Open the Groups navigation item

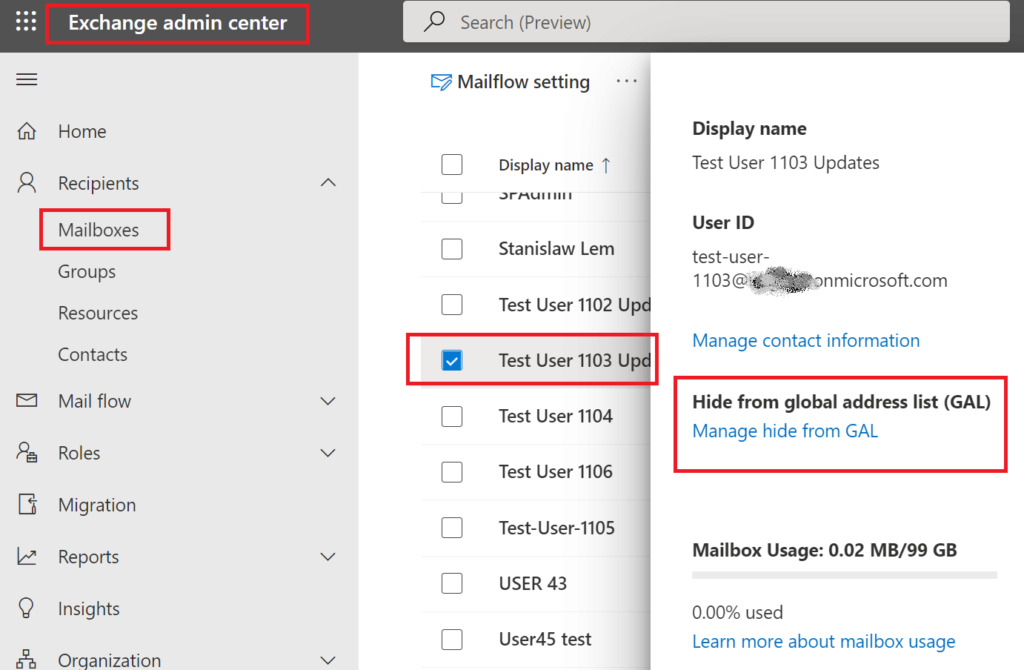pos(87,272)
